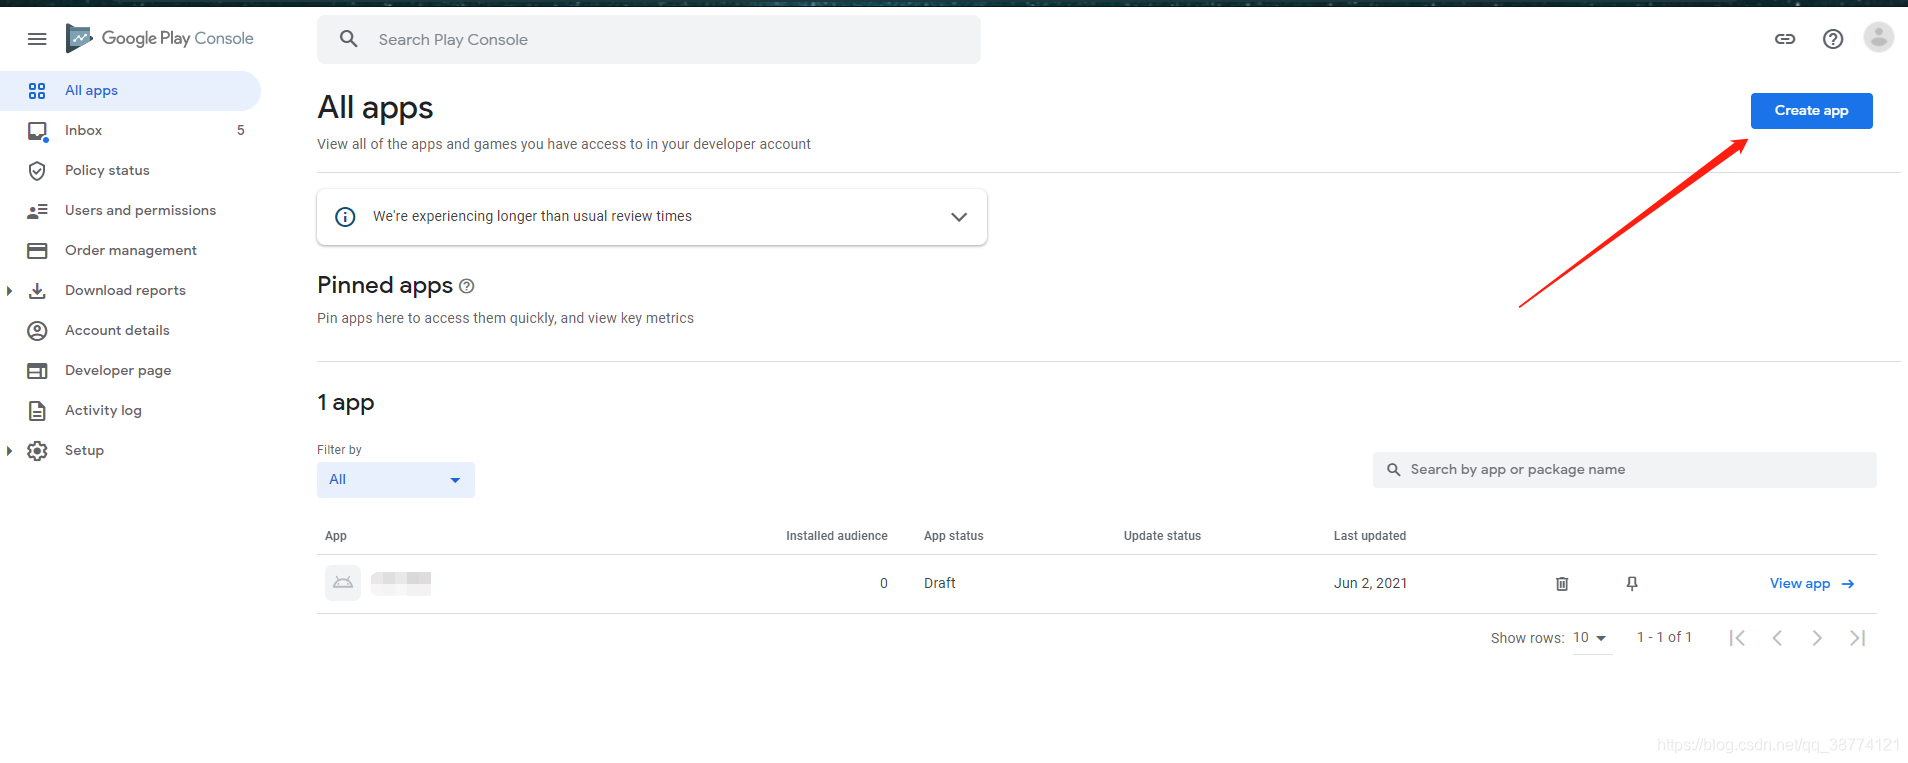1908x763 pixels.
Task: Click the Installed audience column header
Action: [x=836, y=536]
